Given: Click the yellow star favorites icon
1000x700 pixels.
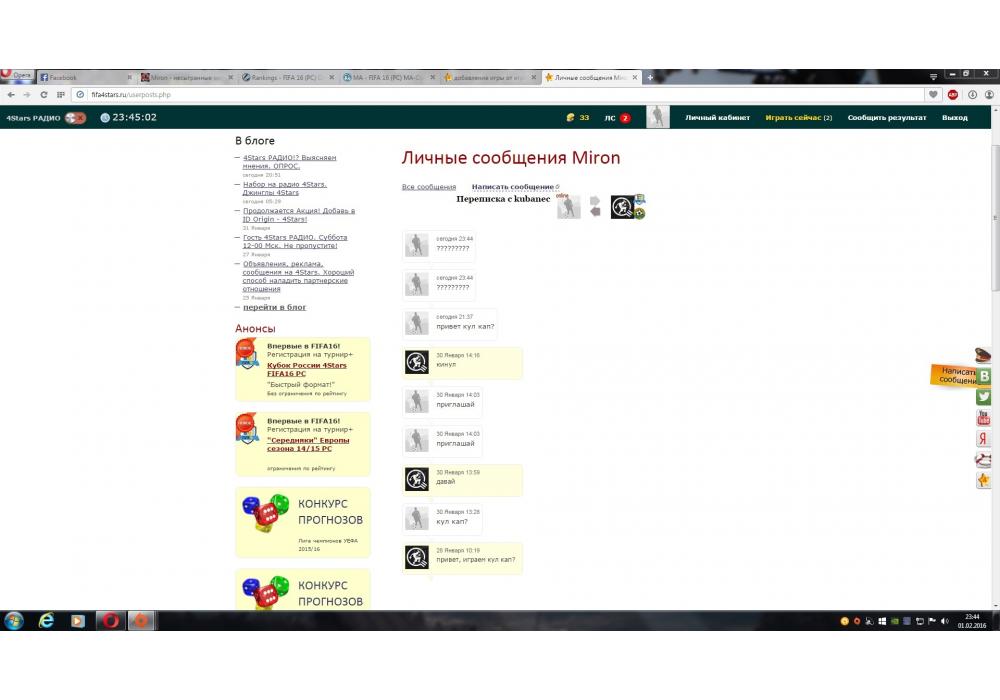Looking at the screenshot, I should pyautogui.click(x=984, y=481).
